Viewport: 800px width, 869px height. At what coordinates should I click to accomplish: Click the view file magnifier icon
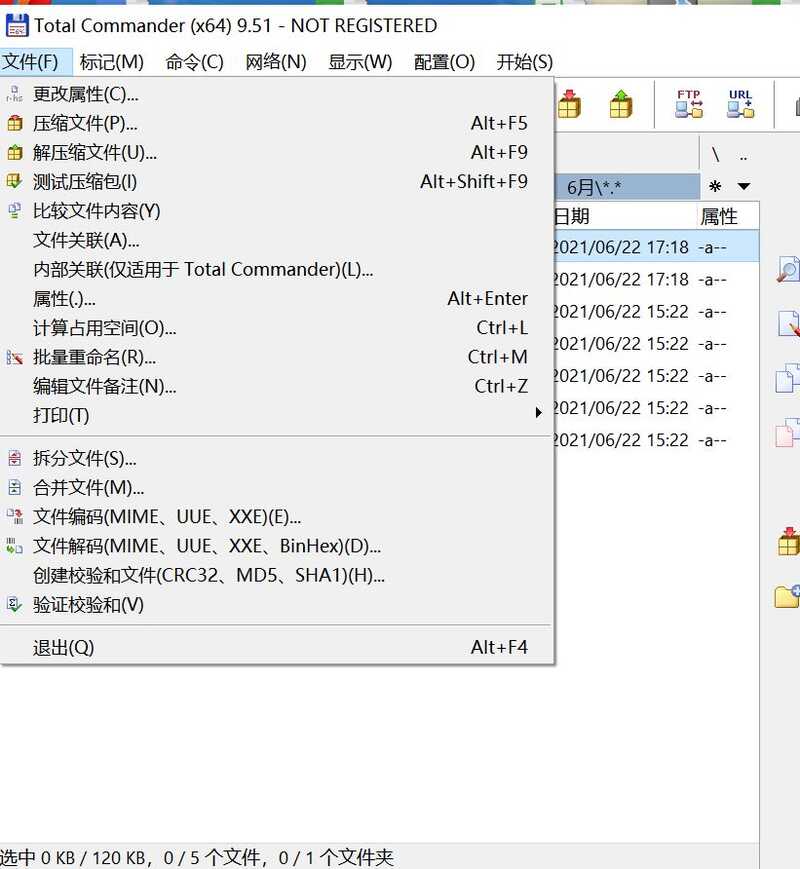(788, 270)
